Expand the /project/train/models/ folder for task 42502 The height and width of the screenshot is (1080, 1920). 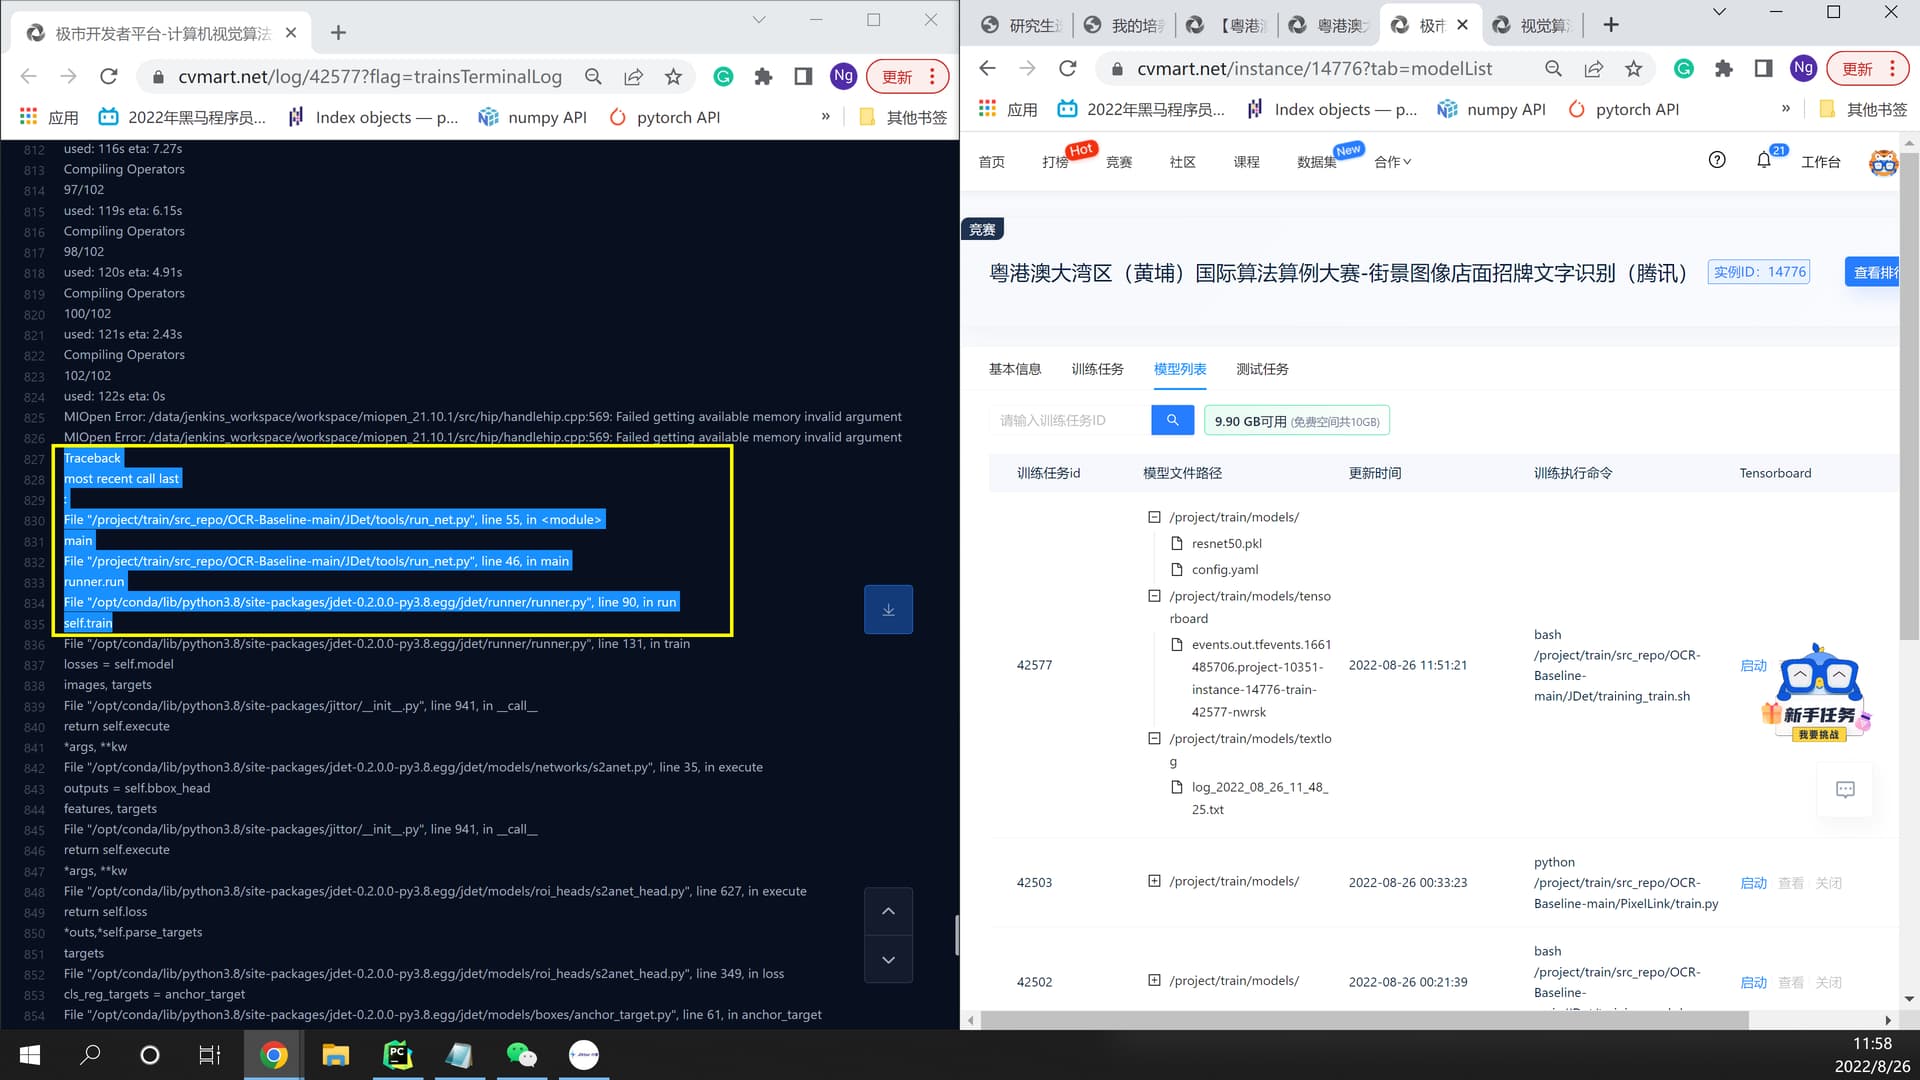click(1154, 980)
